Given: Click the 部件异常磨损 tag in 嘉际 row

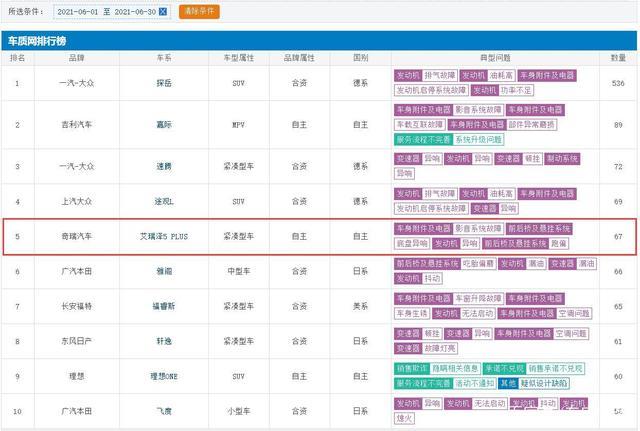Looking at the screenshot, I should [531, 125].
